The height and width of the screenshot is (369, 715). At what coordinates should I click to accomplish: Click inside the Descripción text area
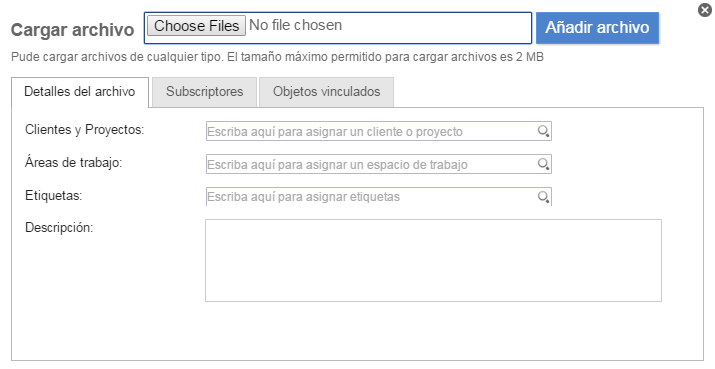tap(433, 260)
